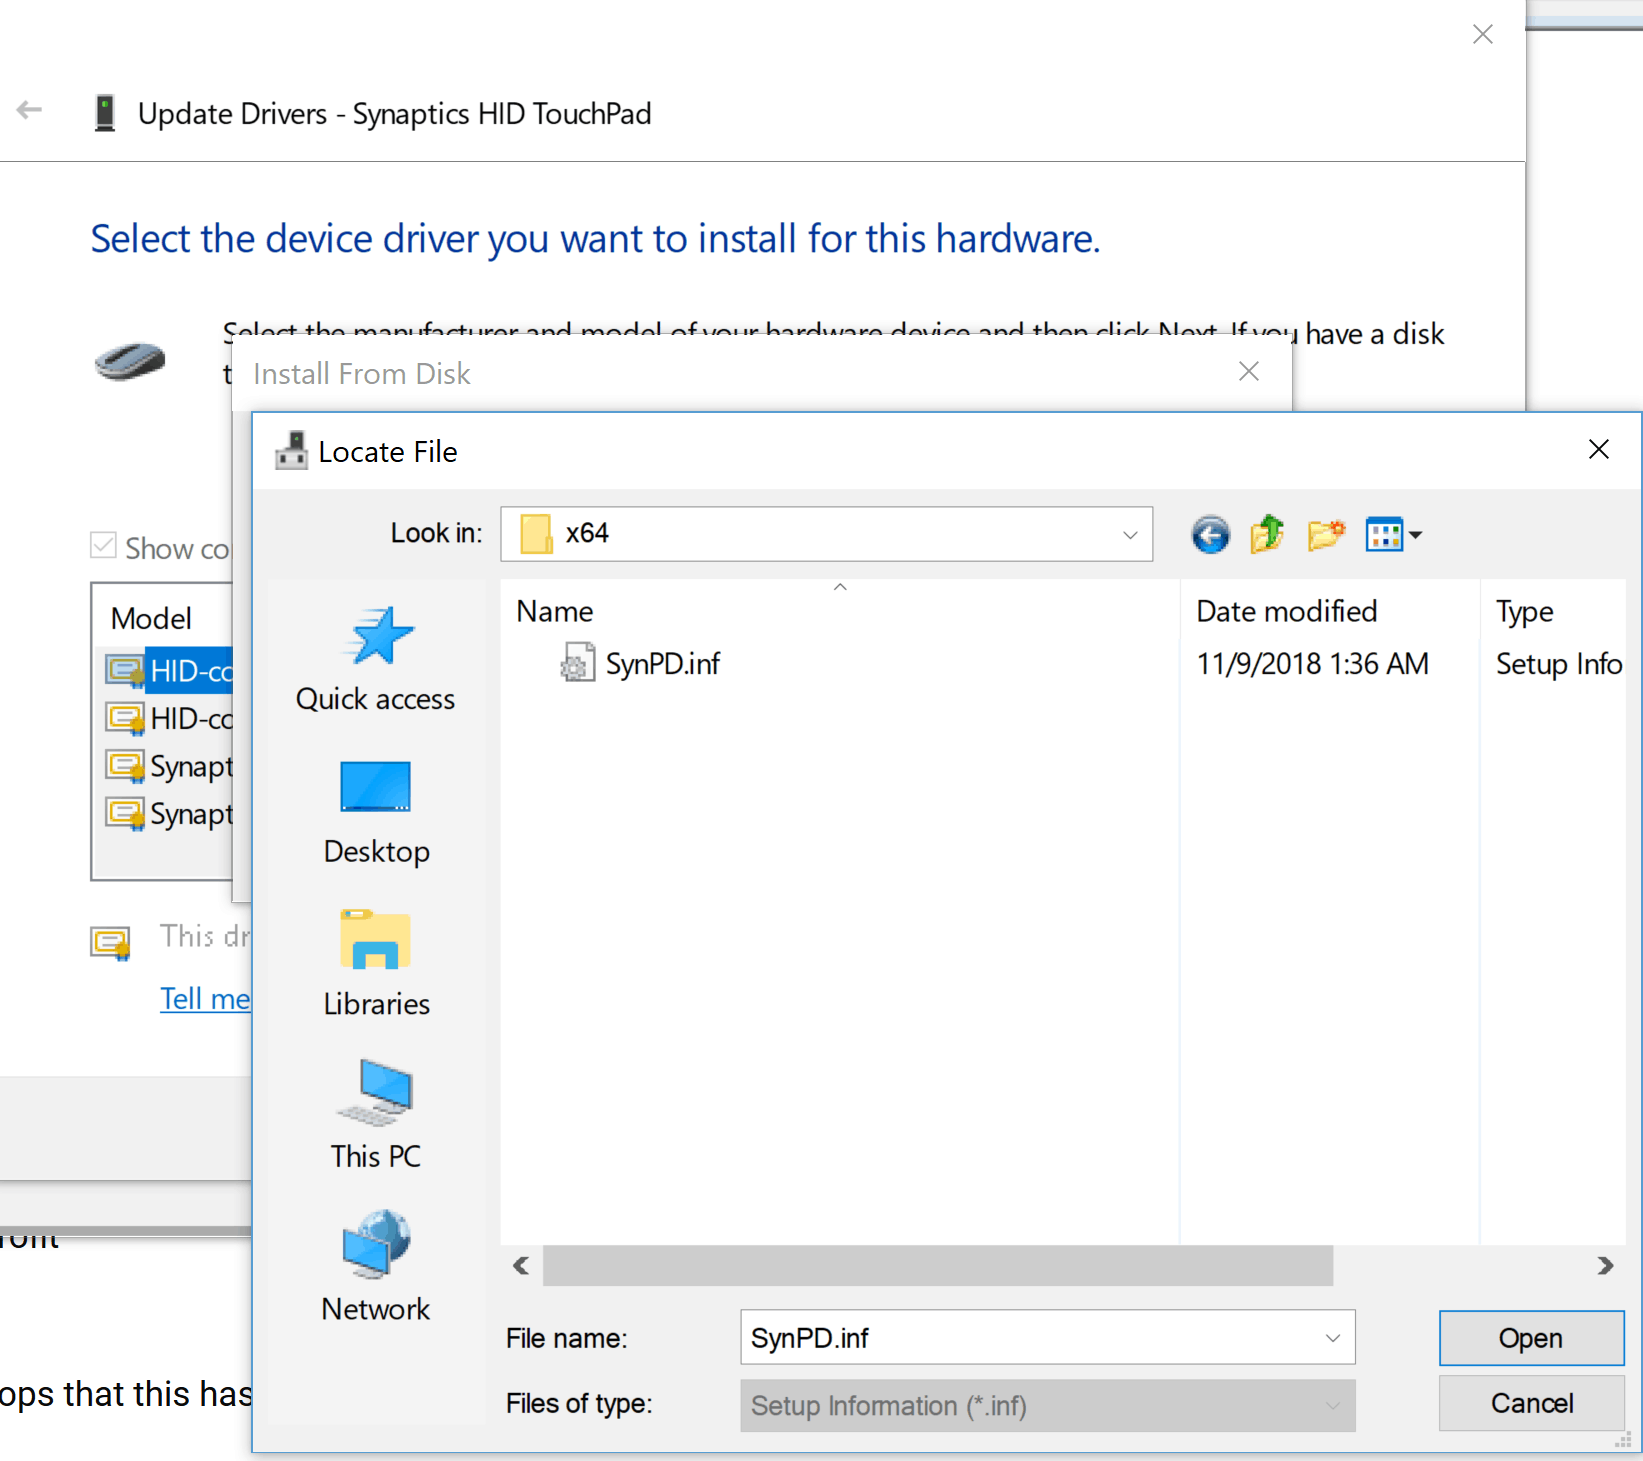Expand the Look in folder dropdown
This screenshot has width=1643, height=1461.
click(x=1130, y=534)
